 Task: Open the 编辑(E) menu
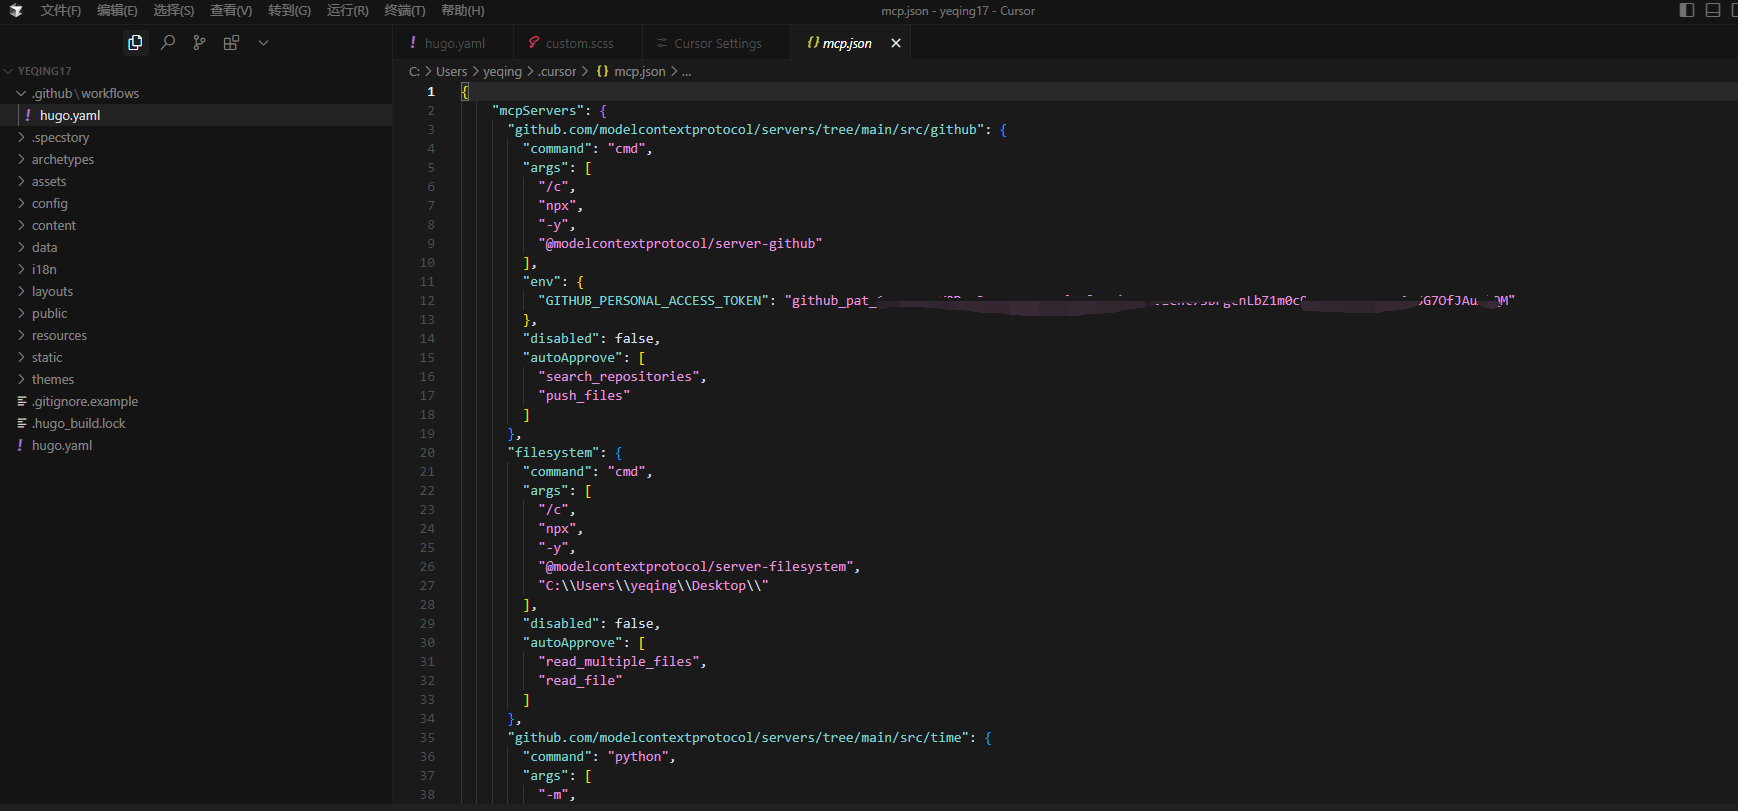coord(117,11)
